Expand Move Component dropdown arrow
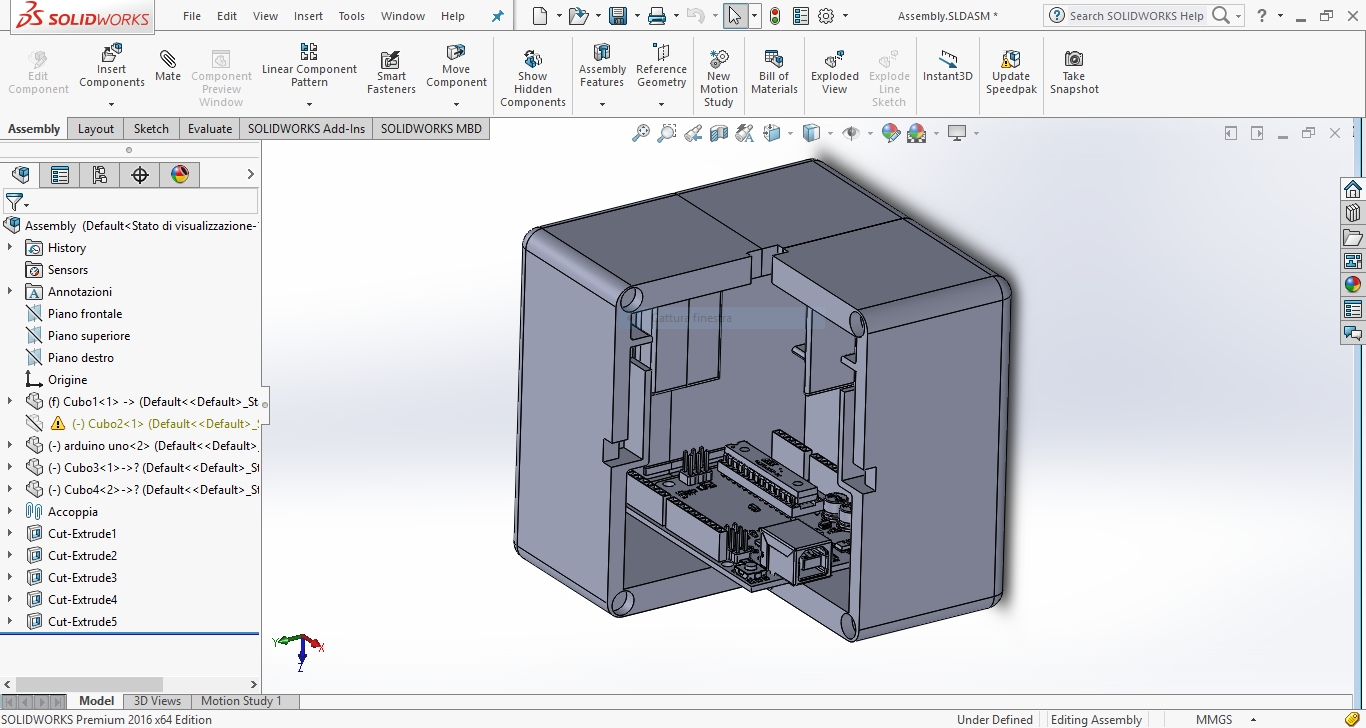 456,103
